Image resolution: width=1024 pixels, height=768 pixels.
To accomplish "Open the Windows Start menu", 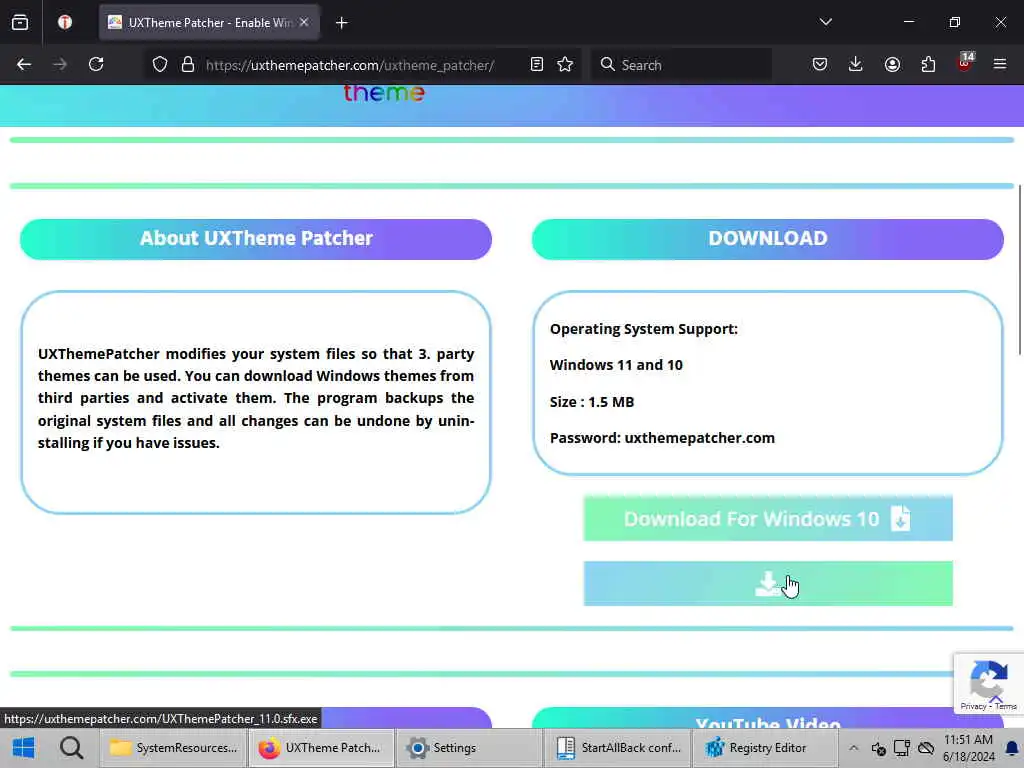I will click(x=24, y=748).
